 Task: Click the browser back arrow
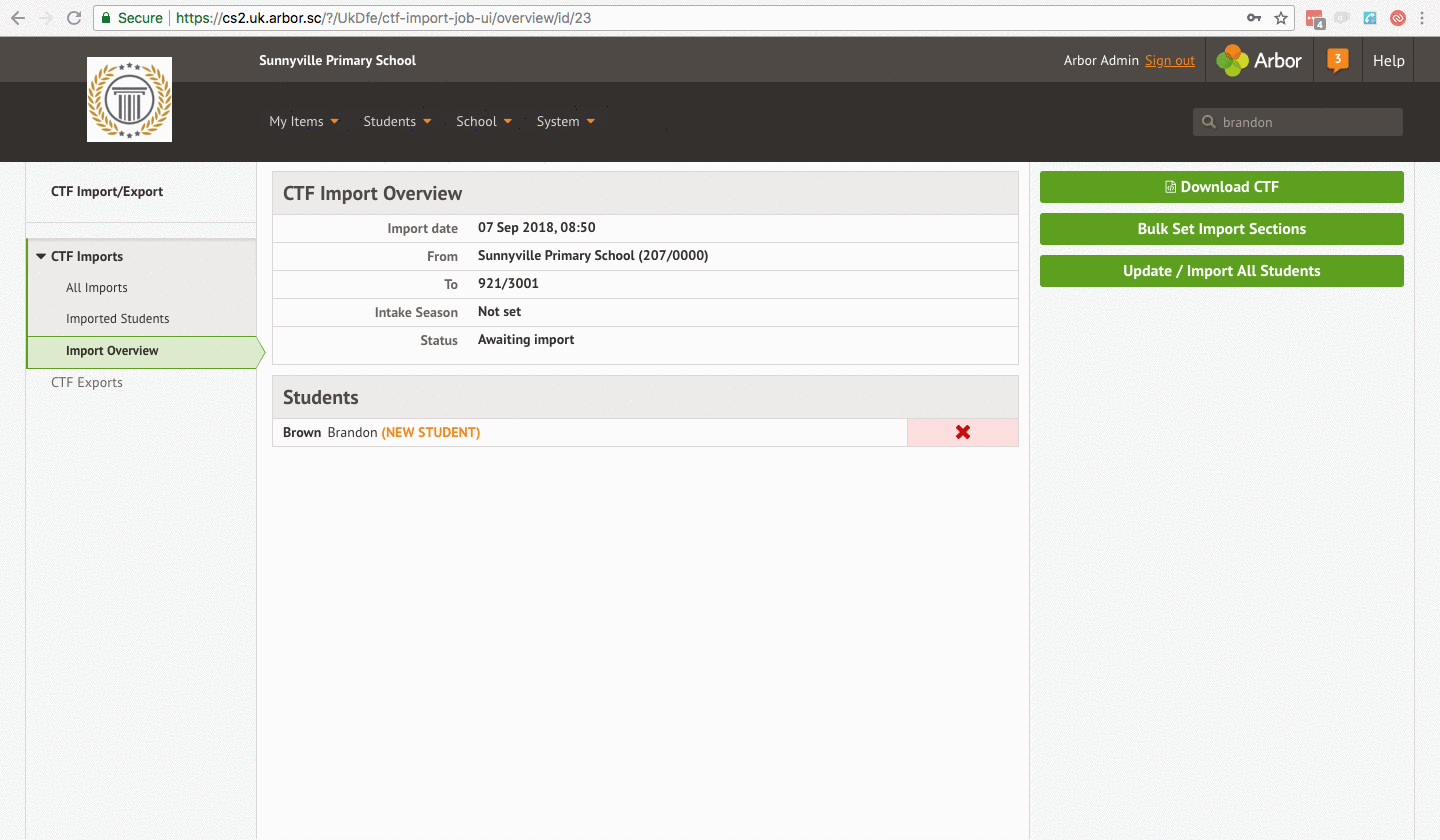tap(17, 18)
